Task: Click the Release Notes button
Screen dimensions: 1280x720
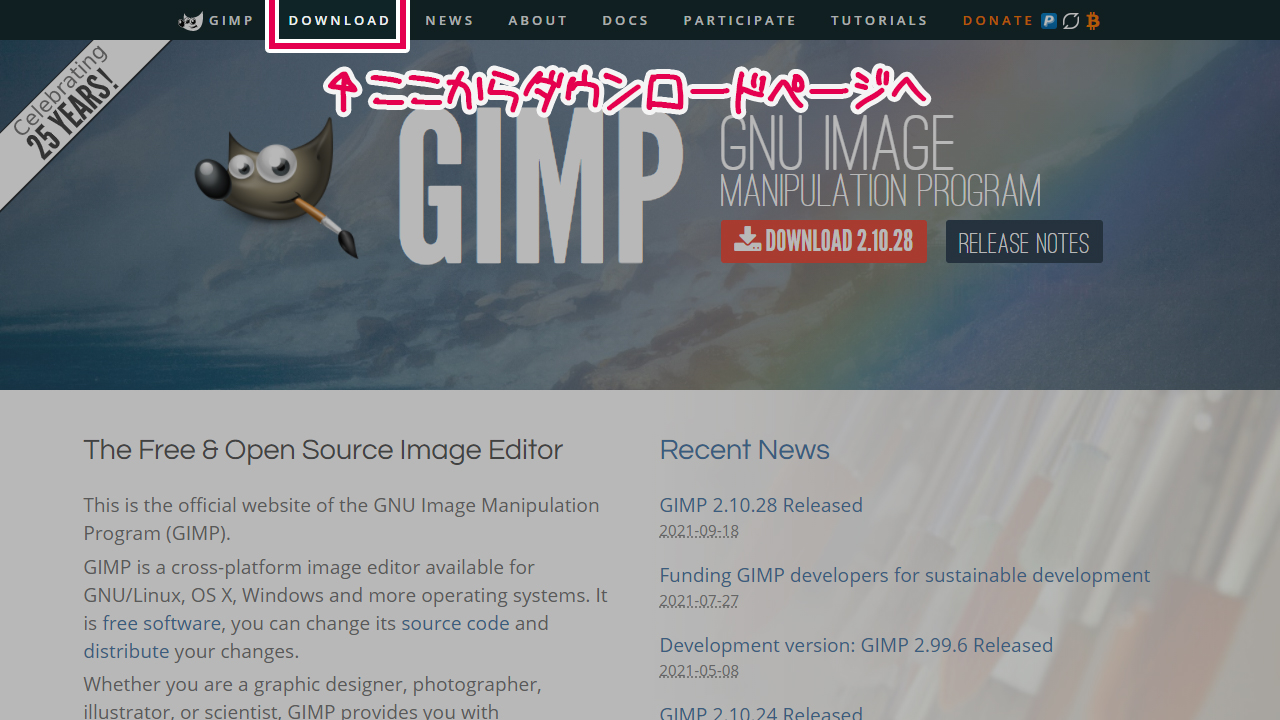Action: (1024, 242)
